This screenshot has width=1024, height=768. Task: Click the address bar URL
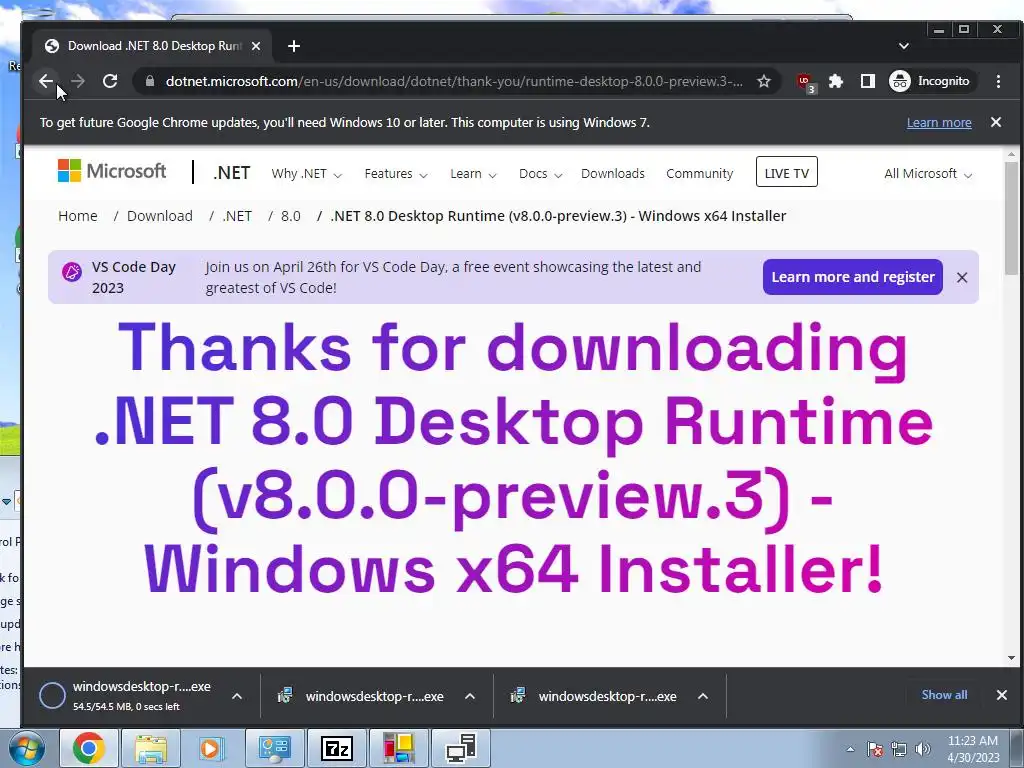point(454,81)
